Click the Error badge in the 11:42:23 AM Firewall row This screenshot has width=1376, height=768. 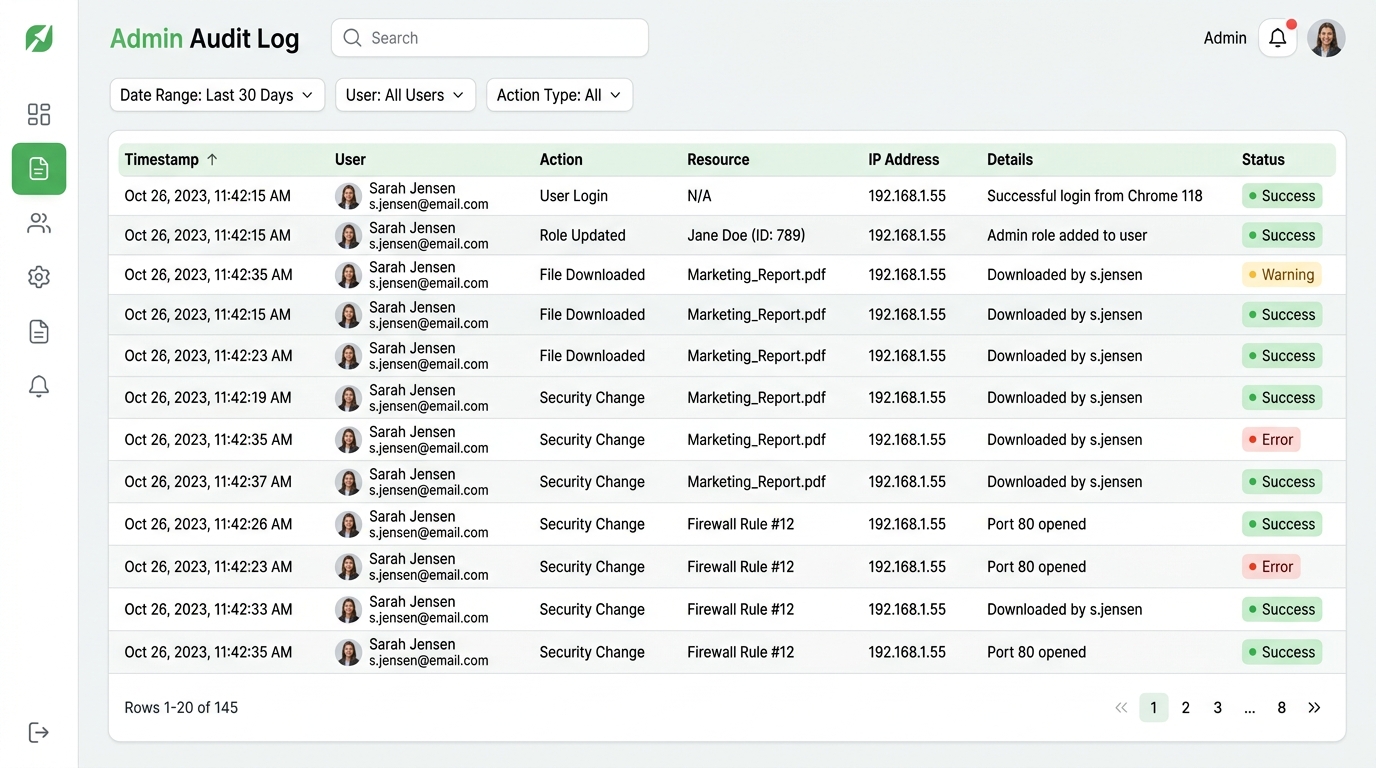click(x=1271, y=567)
